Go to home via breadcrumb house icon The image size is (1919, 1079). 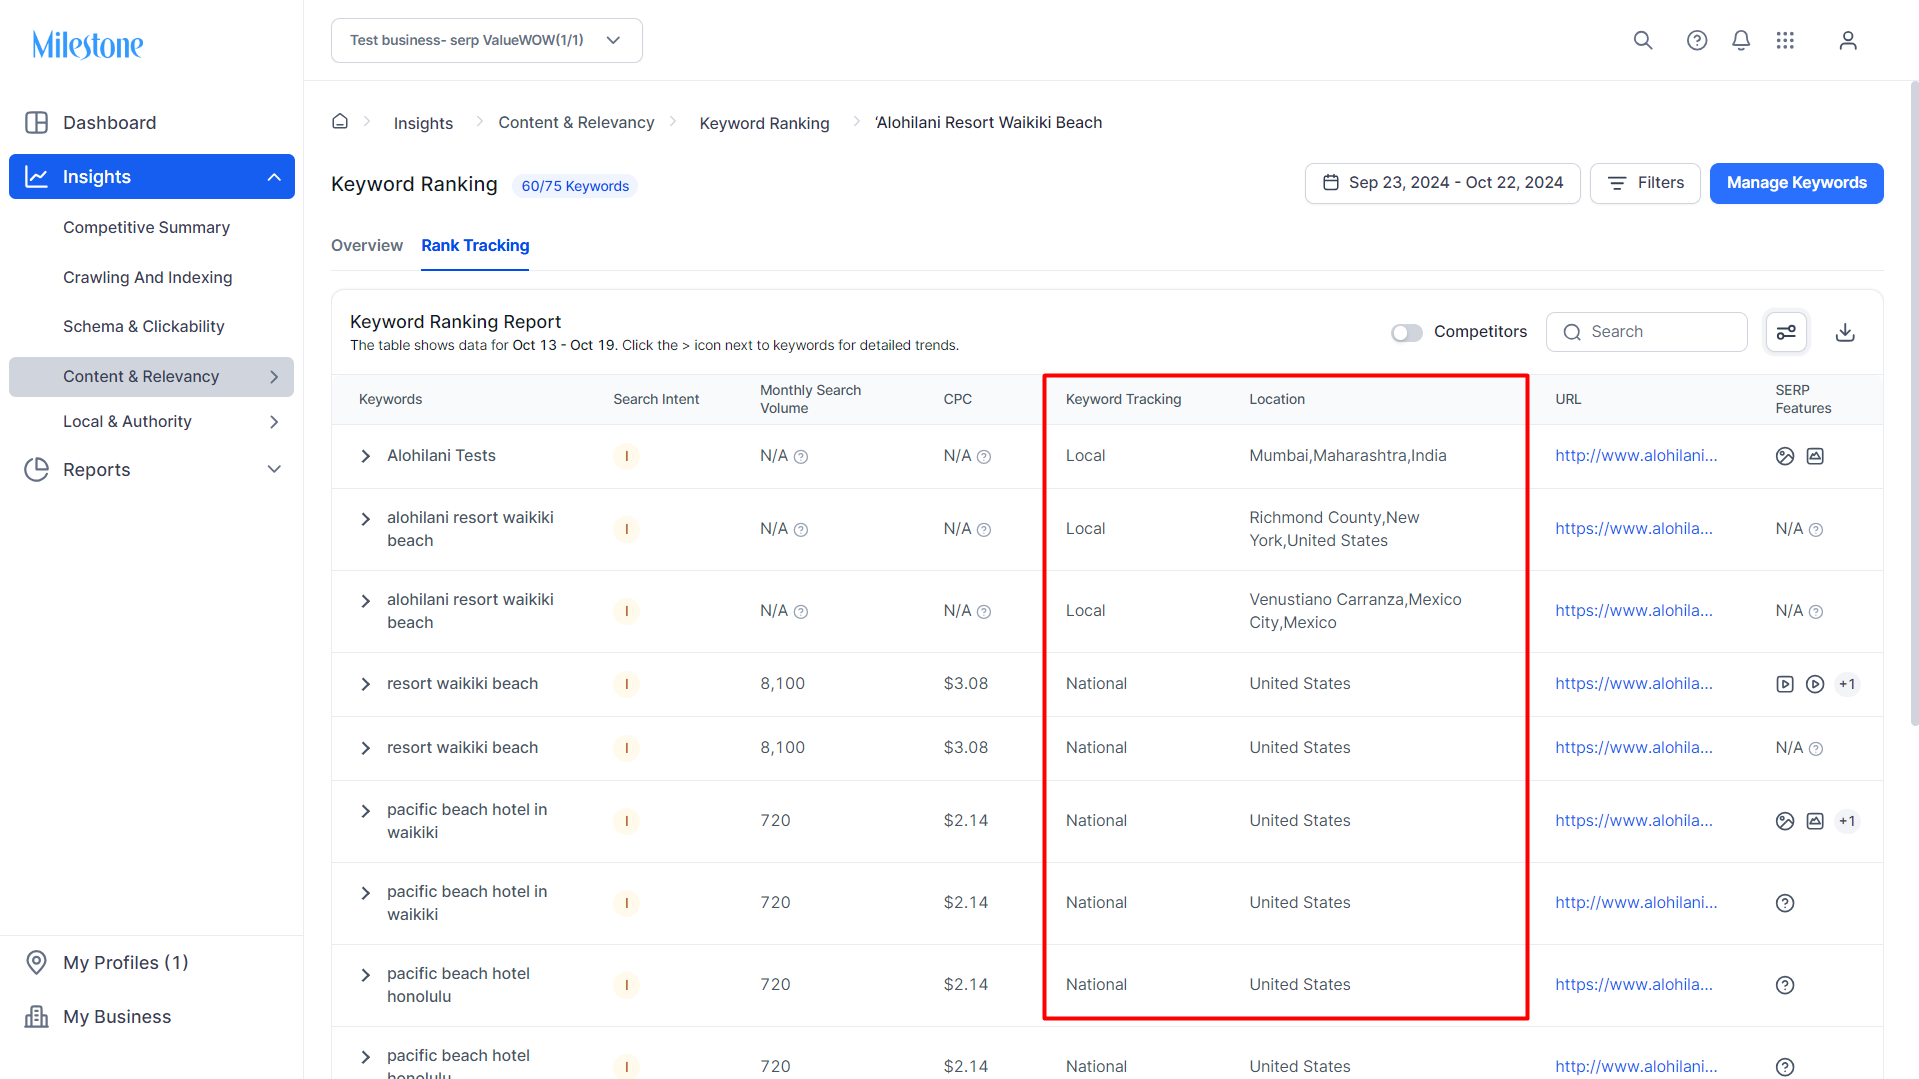coord(340,121)
